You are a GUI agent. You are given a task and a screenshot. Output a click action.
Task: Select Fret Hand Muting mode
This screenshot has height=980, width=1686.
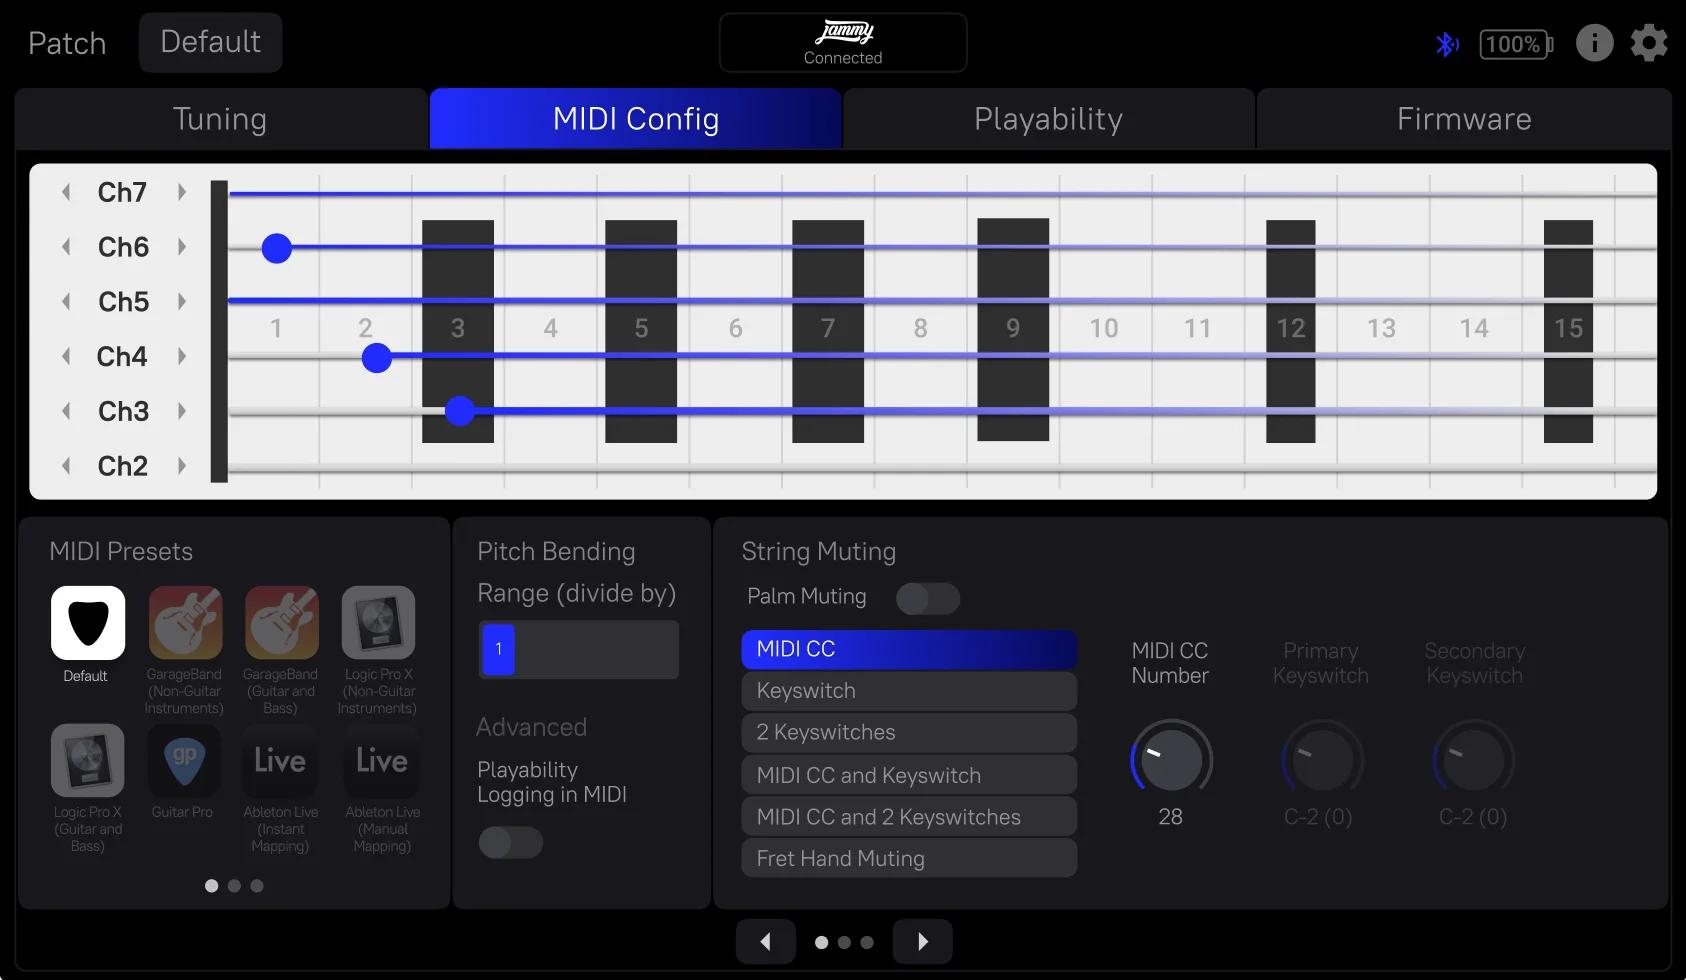click(909, 858)
